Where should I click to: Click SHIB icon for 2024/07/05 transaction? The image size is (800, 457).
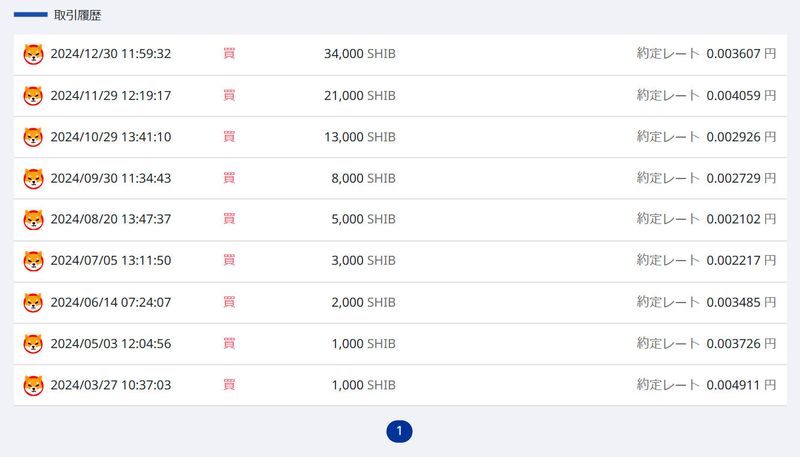tap(34, 261)
